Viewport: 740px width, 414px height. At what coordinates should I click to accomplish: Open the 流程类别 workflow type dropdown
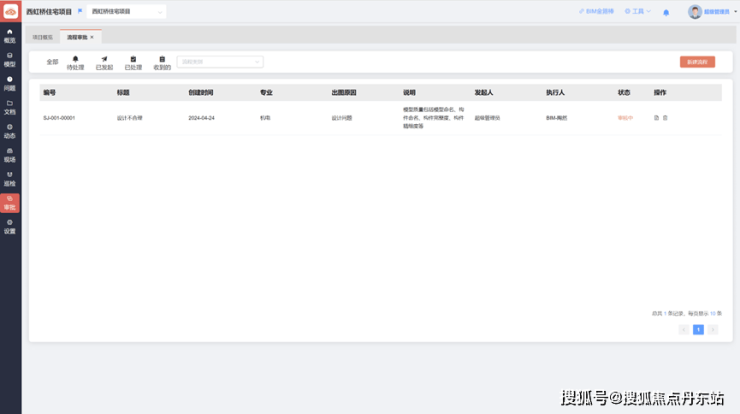(220, 61)
